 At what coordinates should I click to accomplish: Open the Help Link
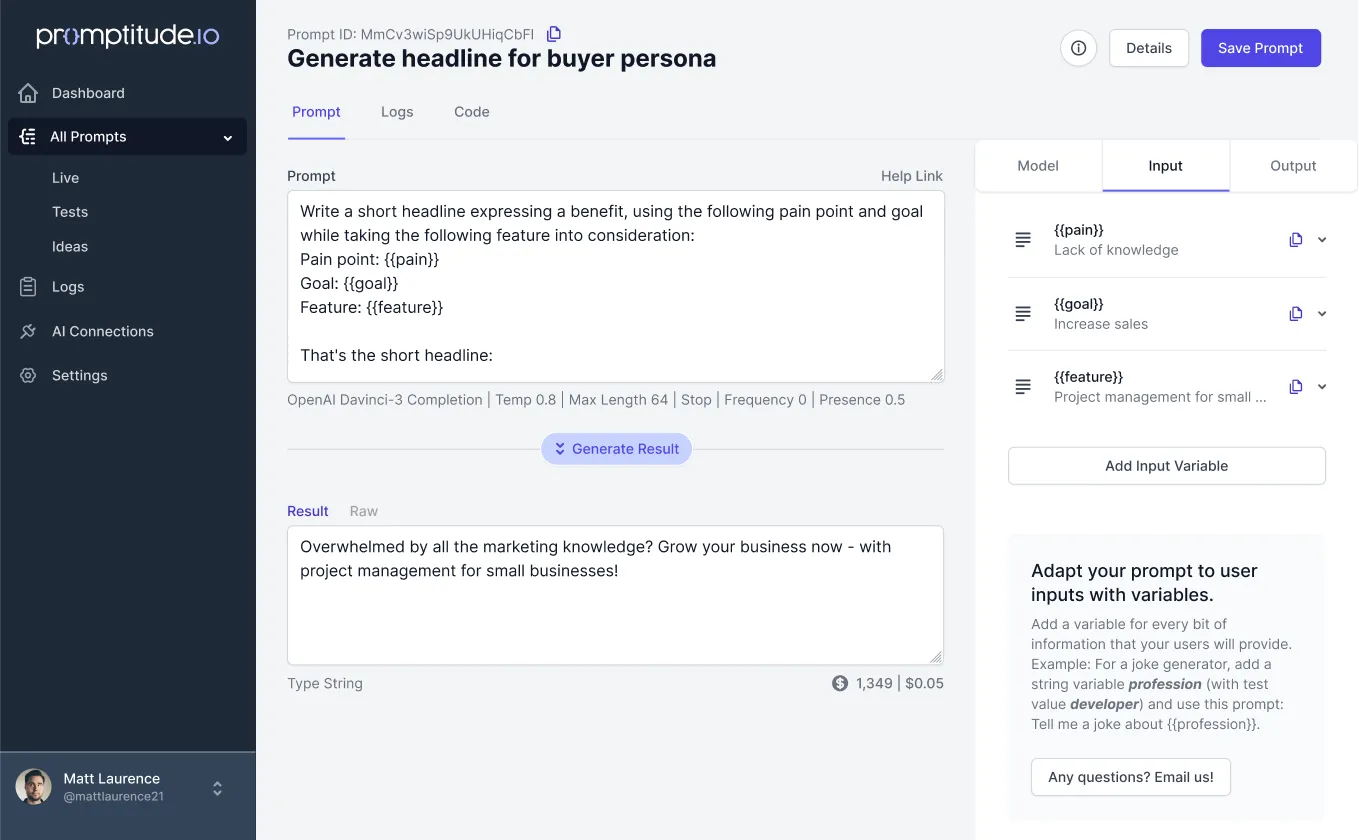[911, 176]
